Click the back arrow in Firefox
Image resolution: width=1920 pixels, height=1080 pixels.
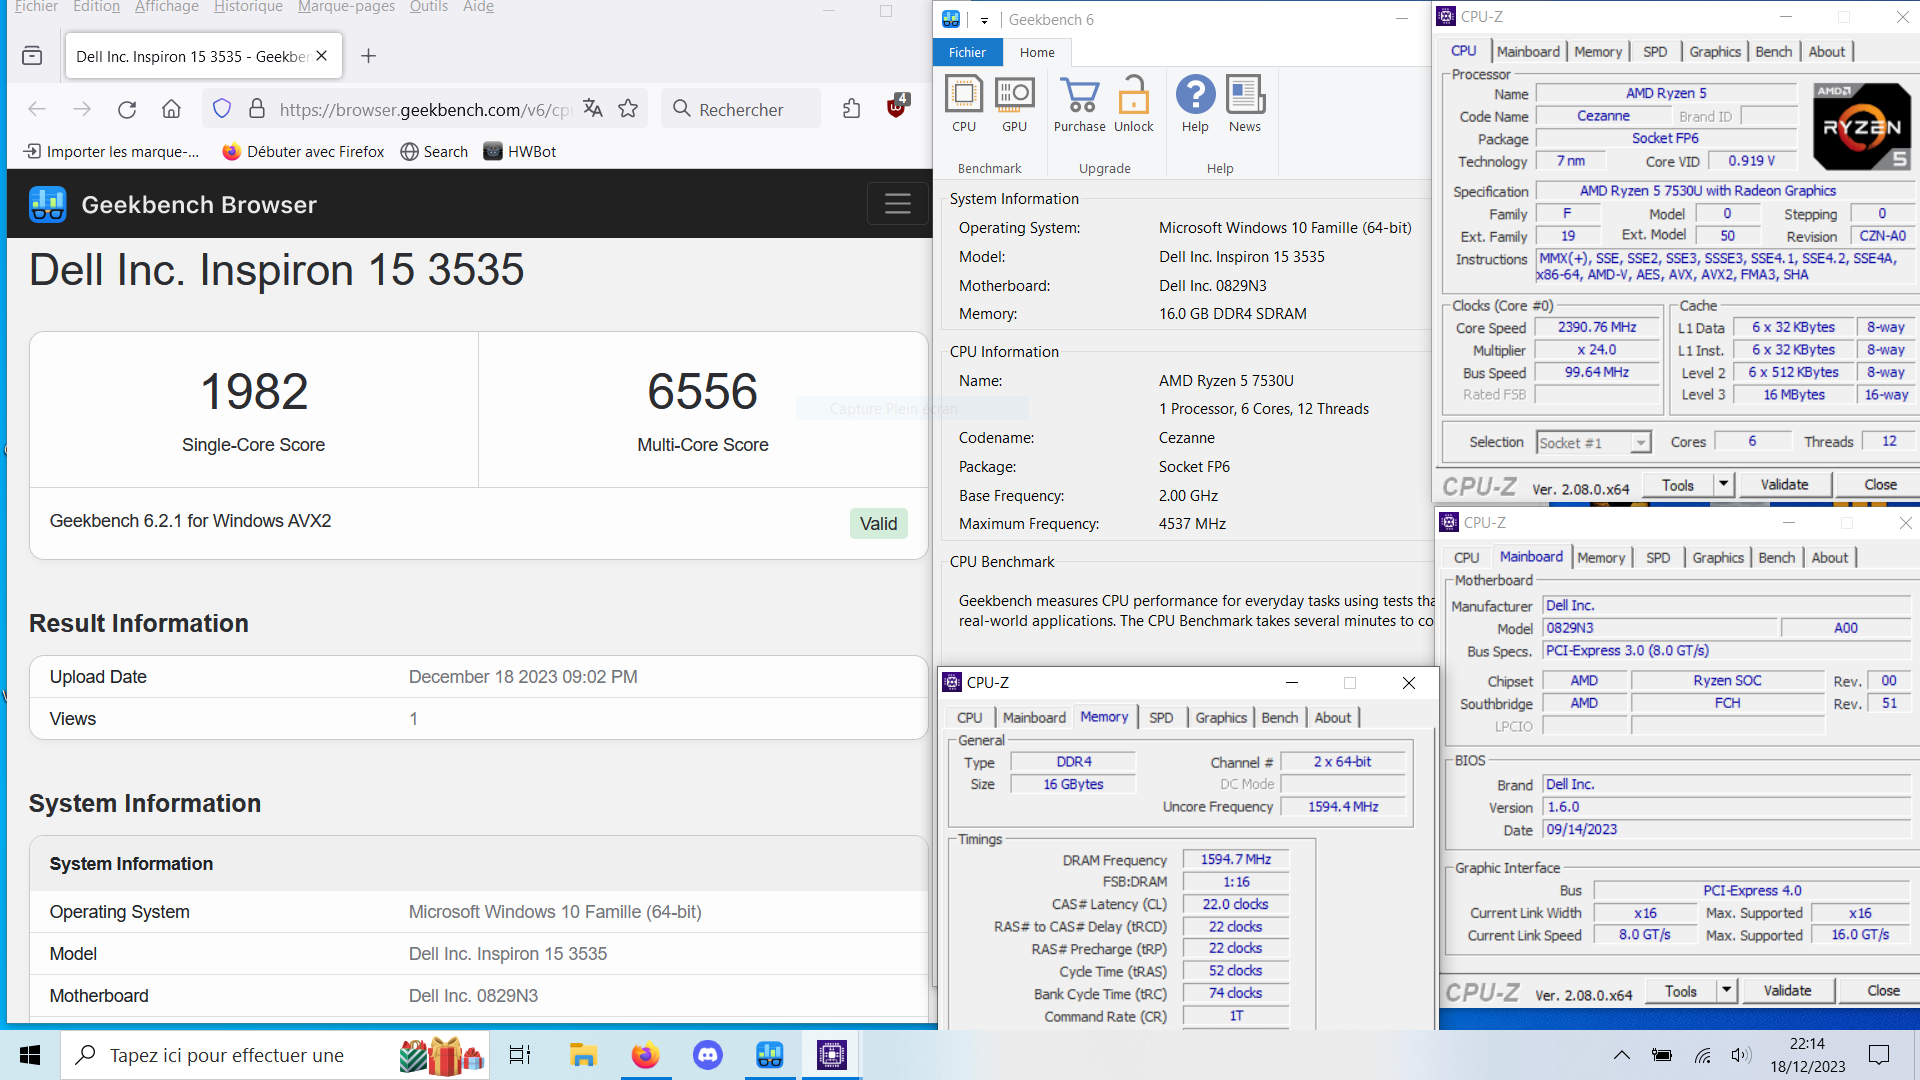point(37,109)
